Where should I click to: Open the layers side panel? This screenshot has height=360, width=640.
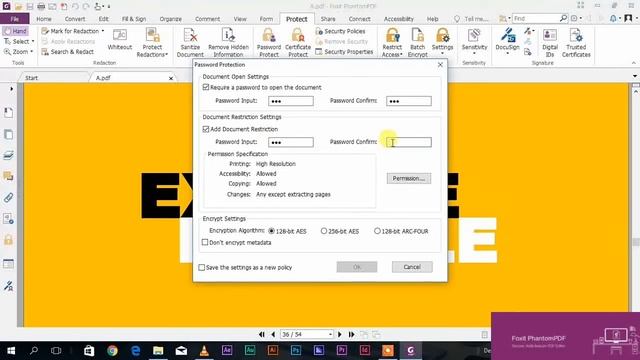(x=8, y=155)
